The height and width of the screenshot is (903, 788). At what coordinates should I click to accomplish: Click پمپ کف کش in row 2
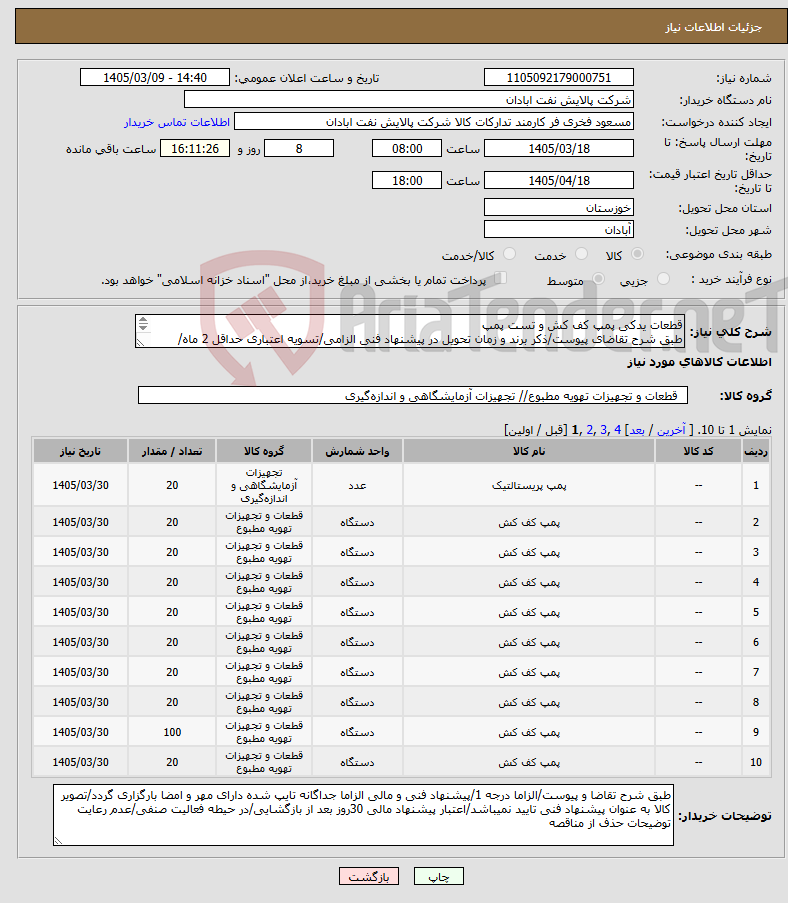point(529,522)
